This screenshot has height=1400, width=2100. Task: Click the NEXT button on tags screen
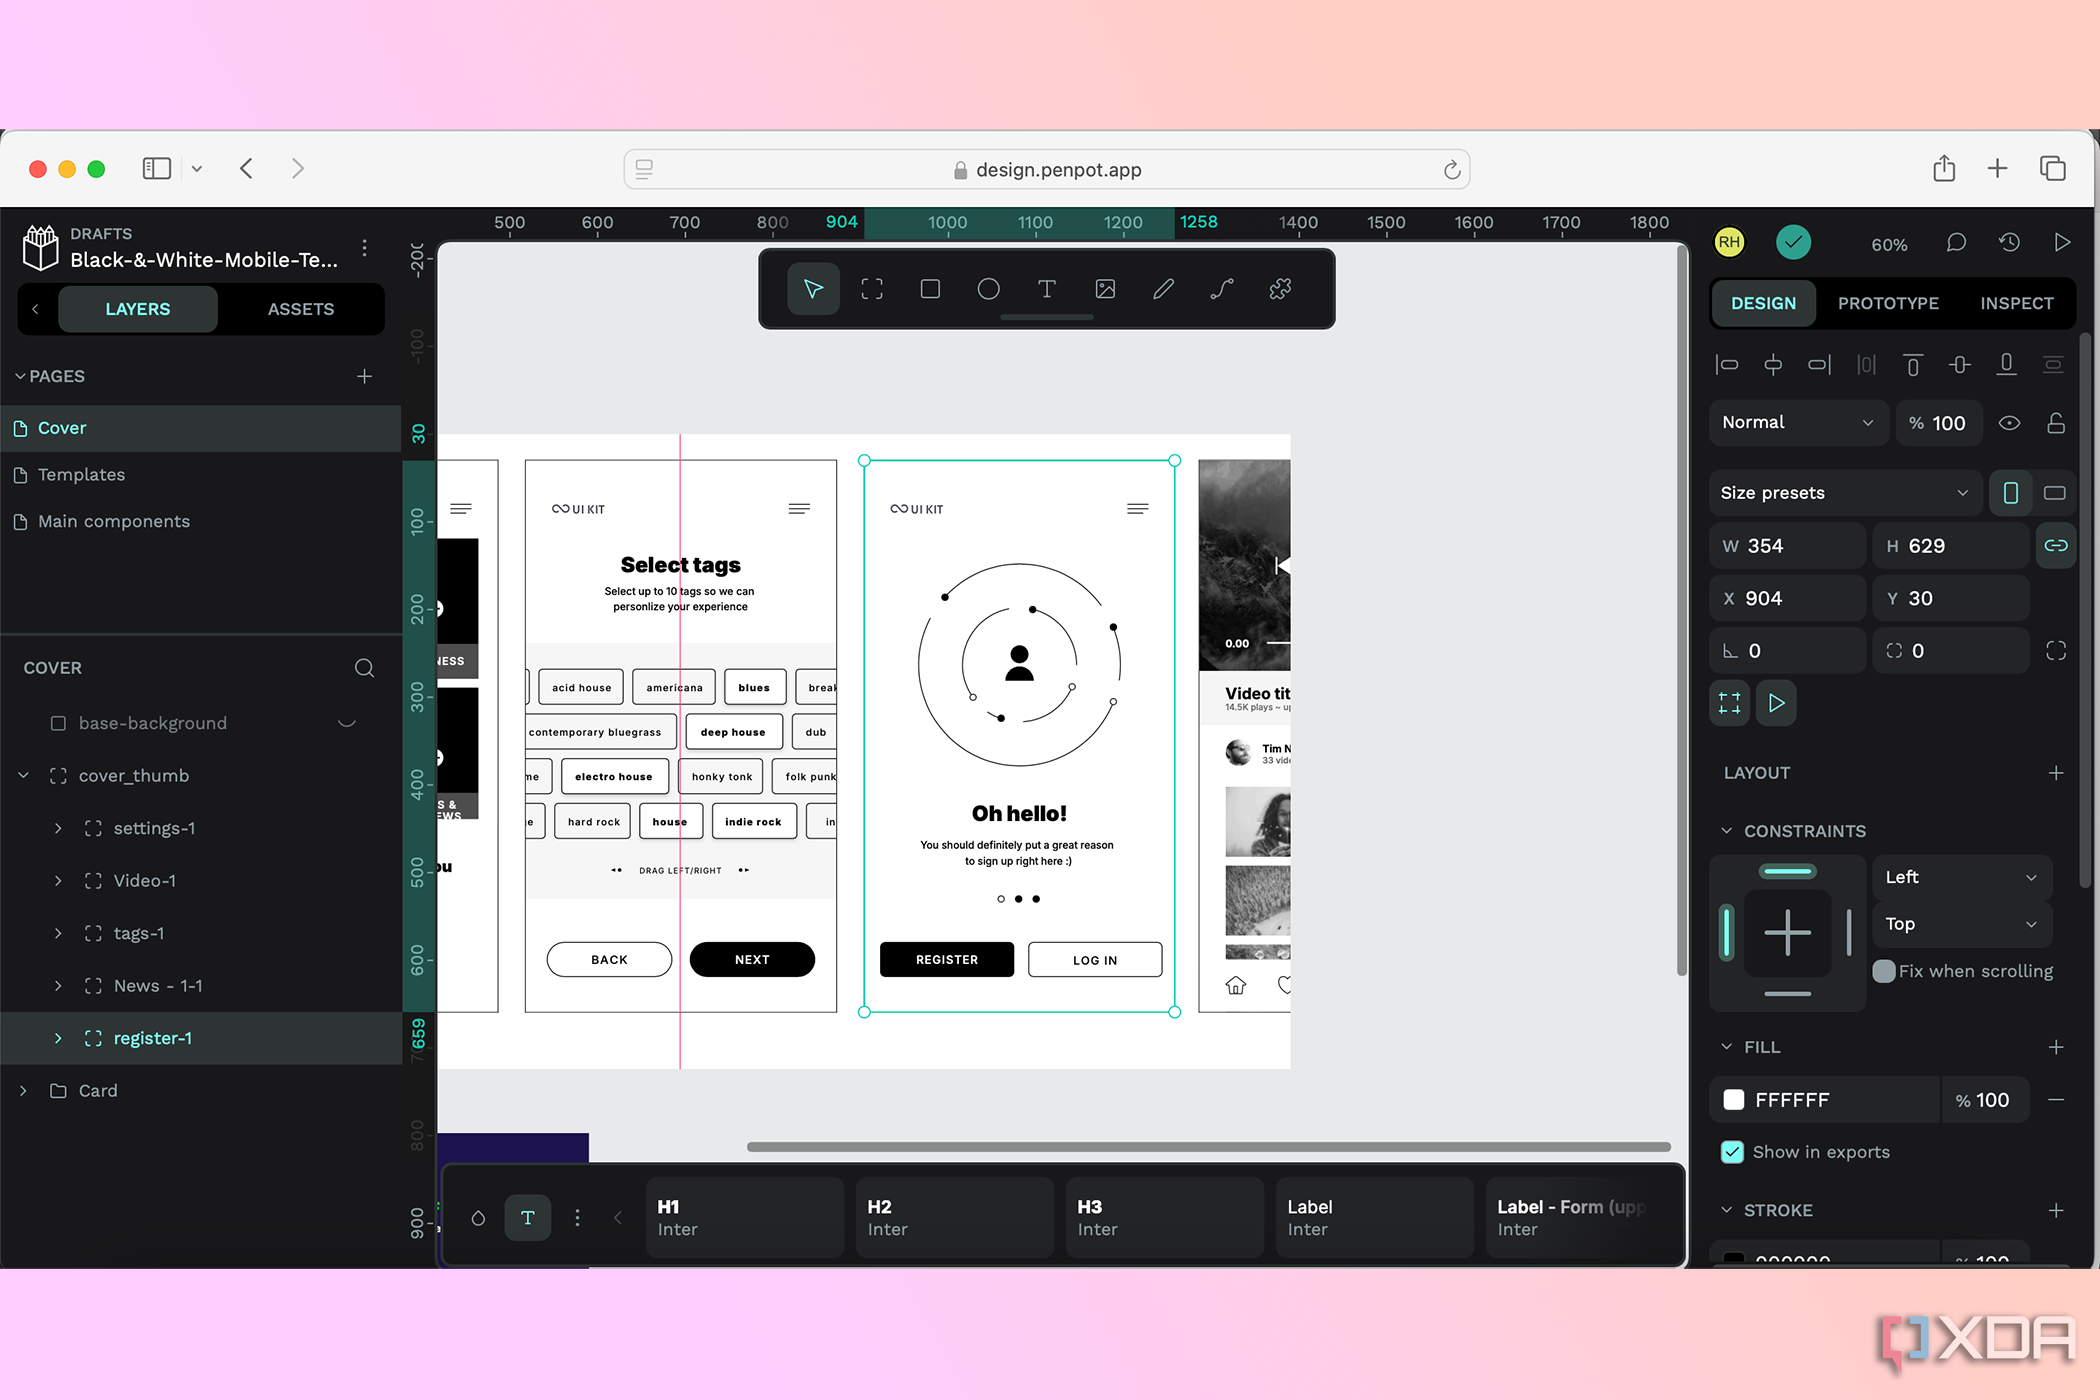point(752,959)
